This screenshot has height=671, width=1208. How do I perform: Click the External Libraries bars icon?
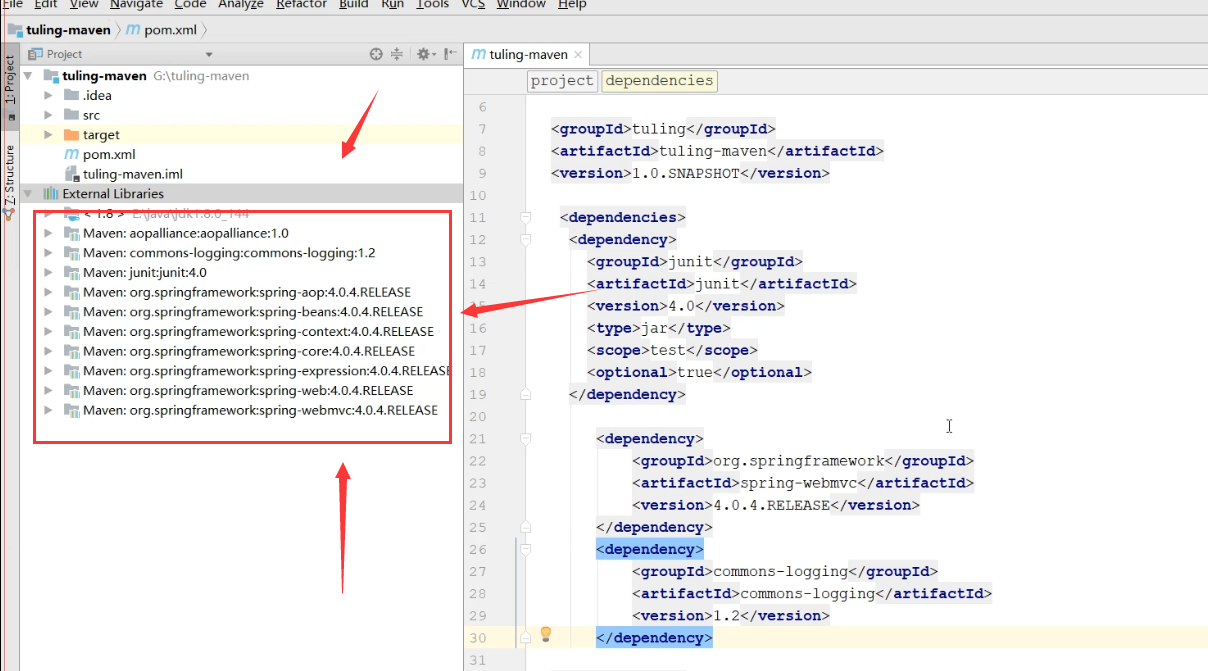(x=51, y=194)
